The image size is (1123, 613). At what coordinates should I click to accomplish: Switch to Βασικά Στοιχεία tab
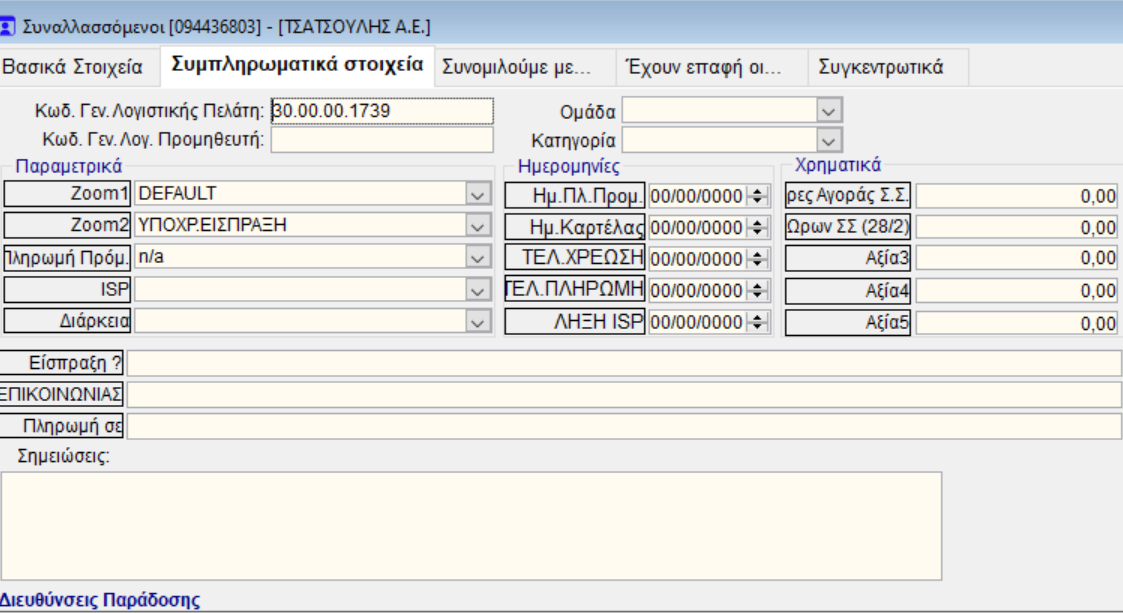tap(73, 68)
